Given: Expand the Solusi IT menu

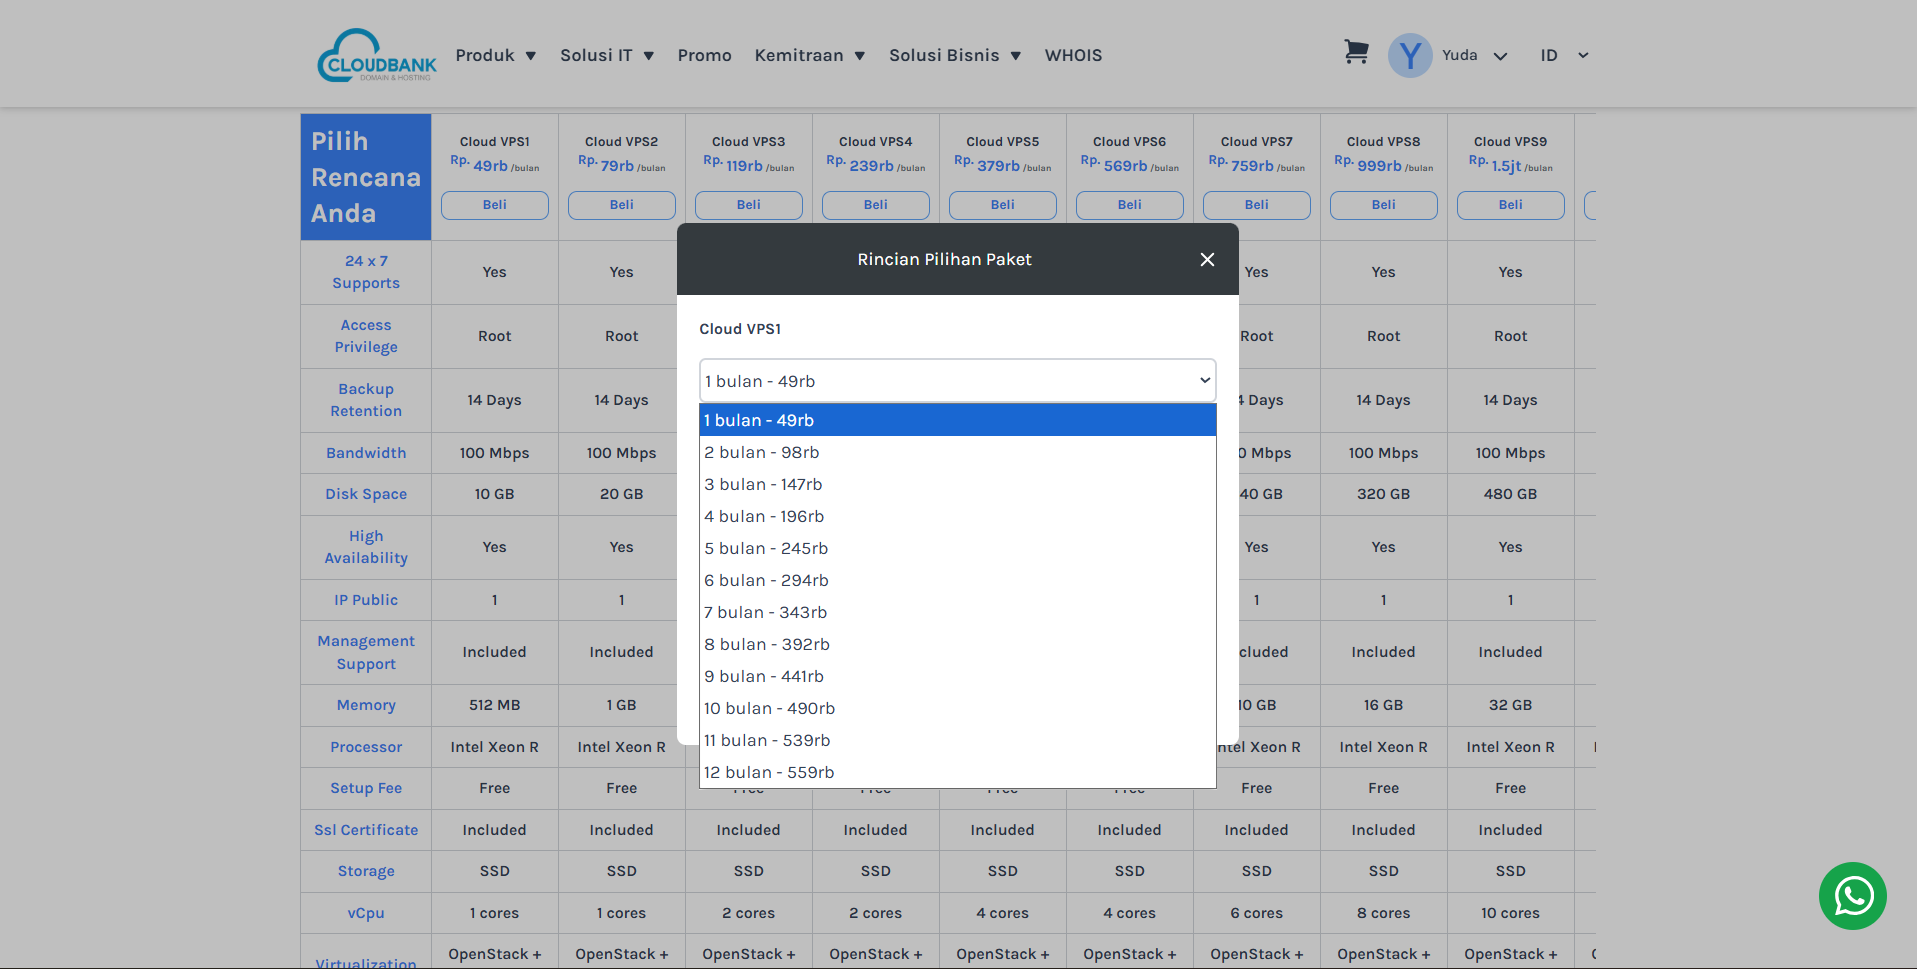Looking at the screenshot, I should (x=606, y=56).
